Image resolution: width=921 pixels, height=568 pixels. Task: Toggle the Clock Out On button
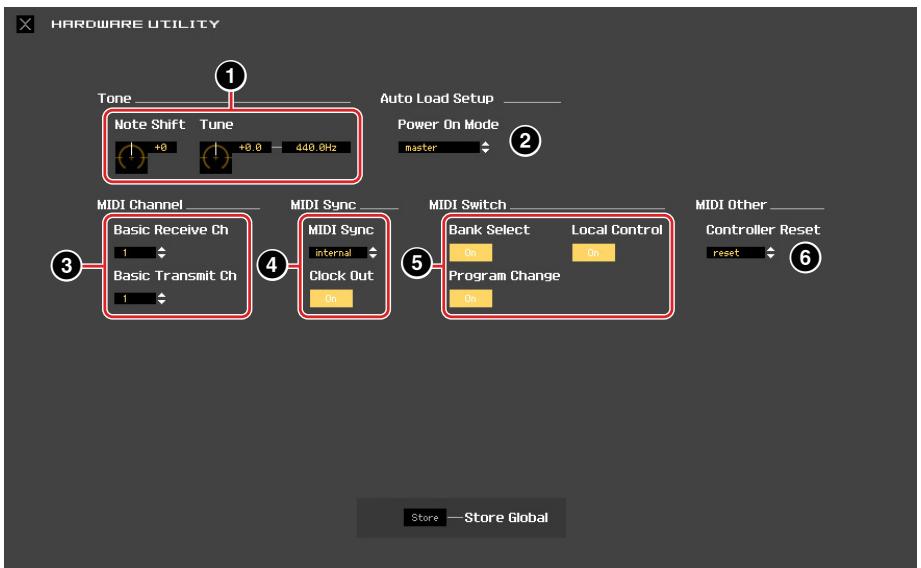[331, 298]
